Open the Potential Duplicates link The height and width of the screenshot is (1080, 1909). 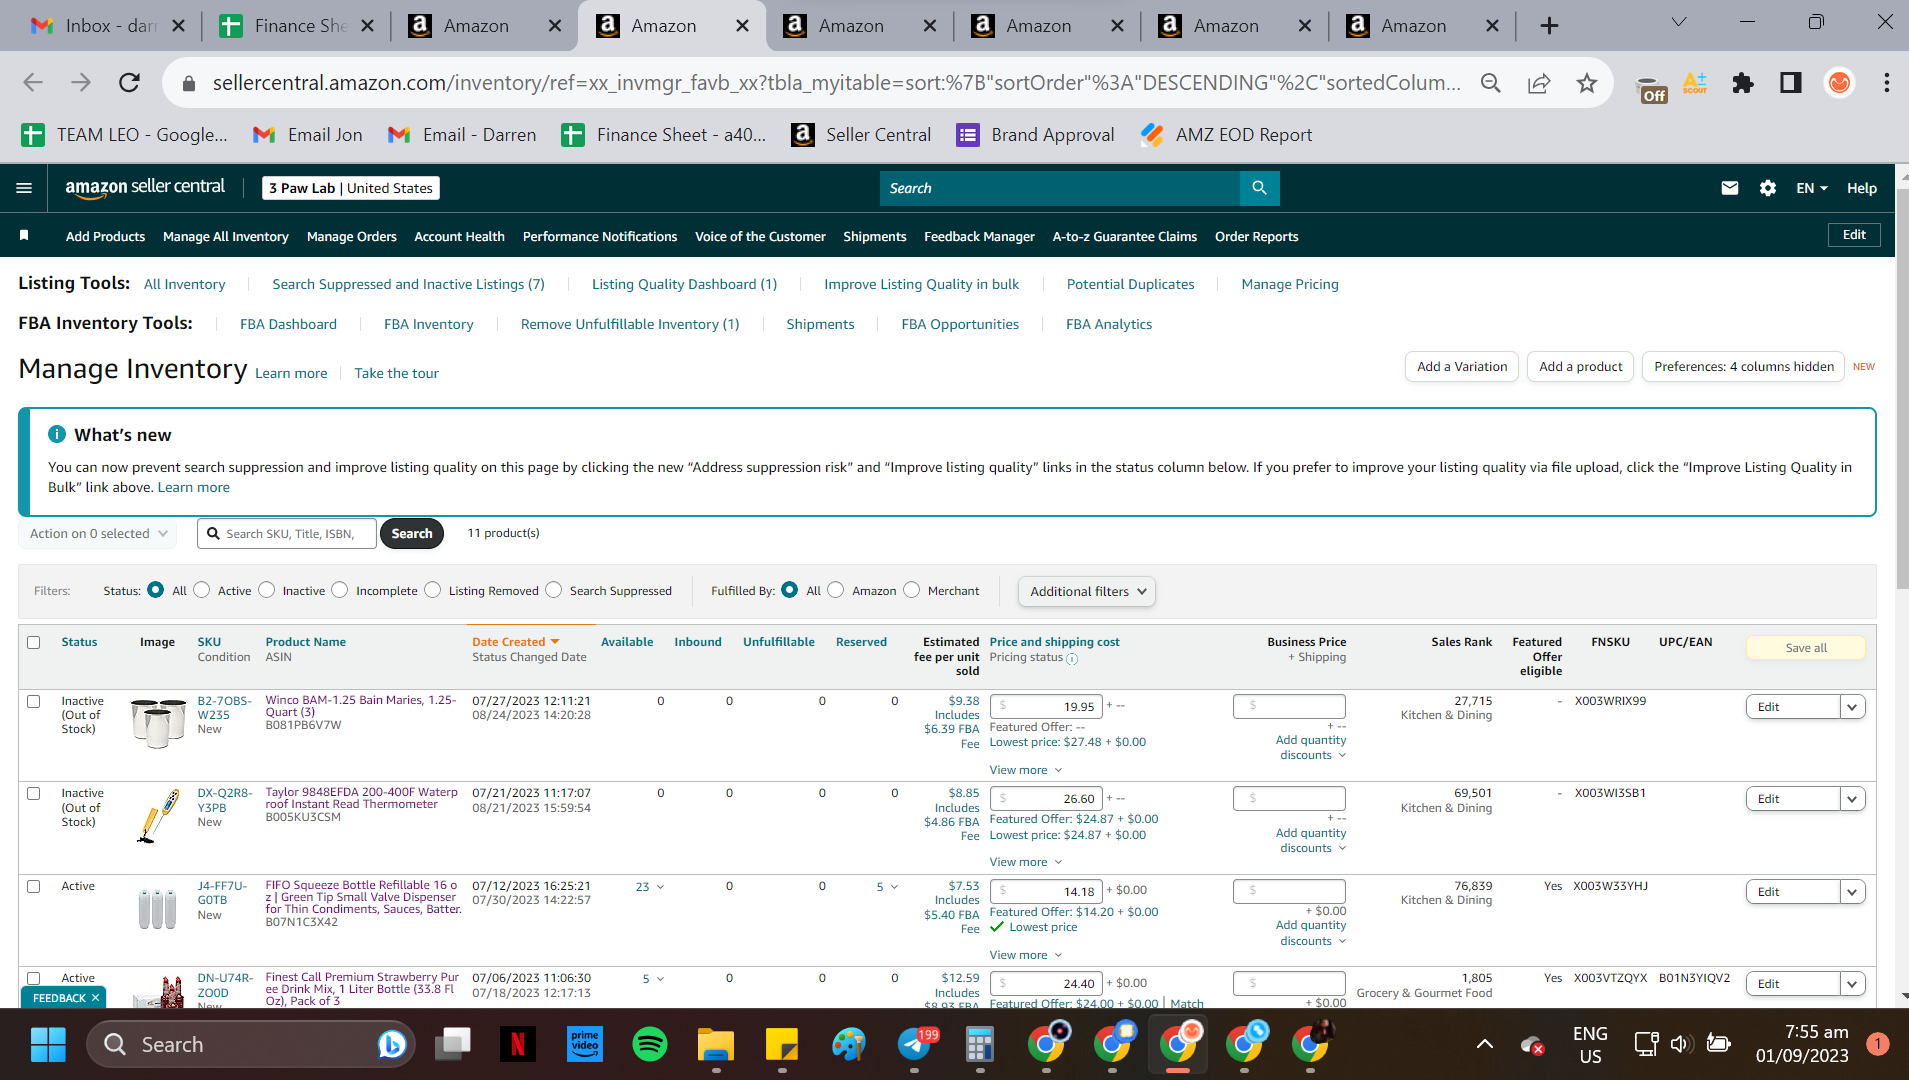(1130, 284)
